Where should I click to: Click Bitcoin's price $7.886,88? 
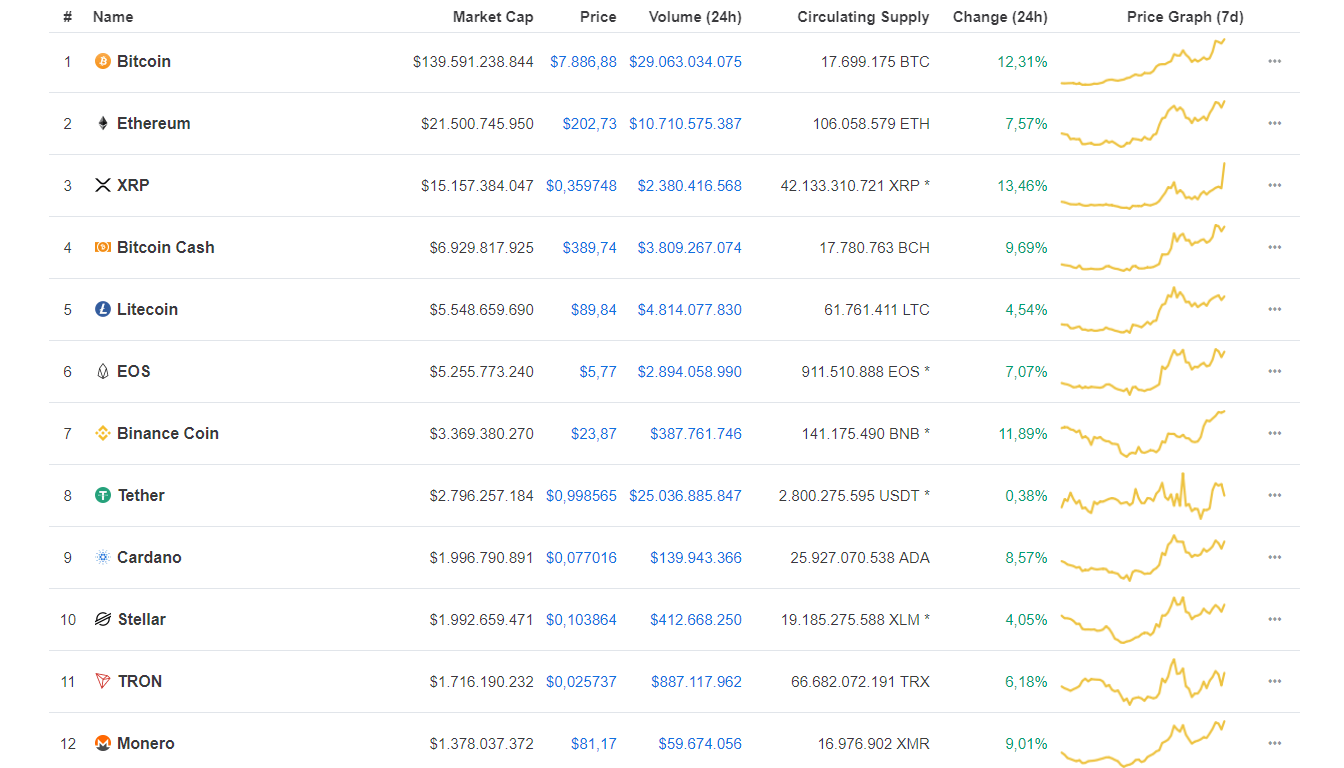click(583, 62)
